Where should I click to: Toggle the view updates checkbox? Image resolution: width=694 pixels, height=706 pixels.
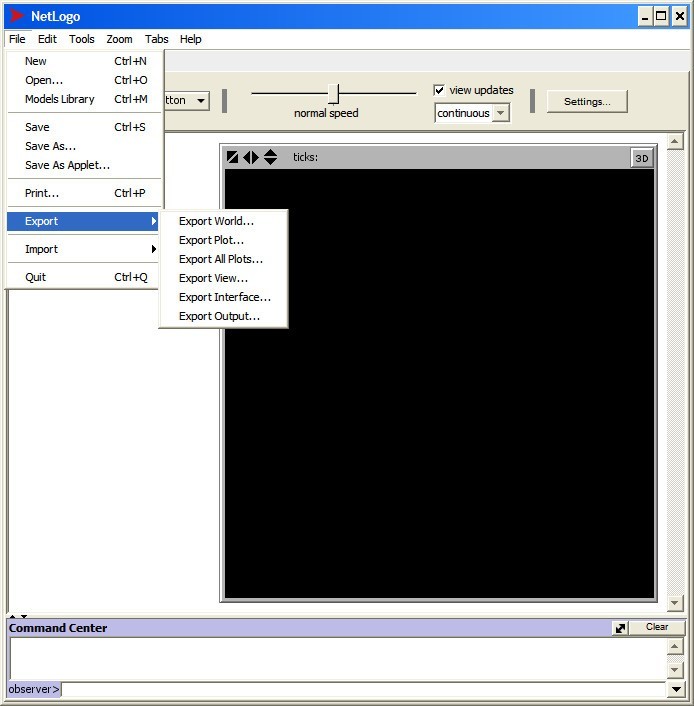439,90
